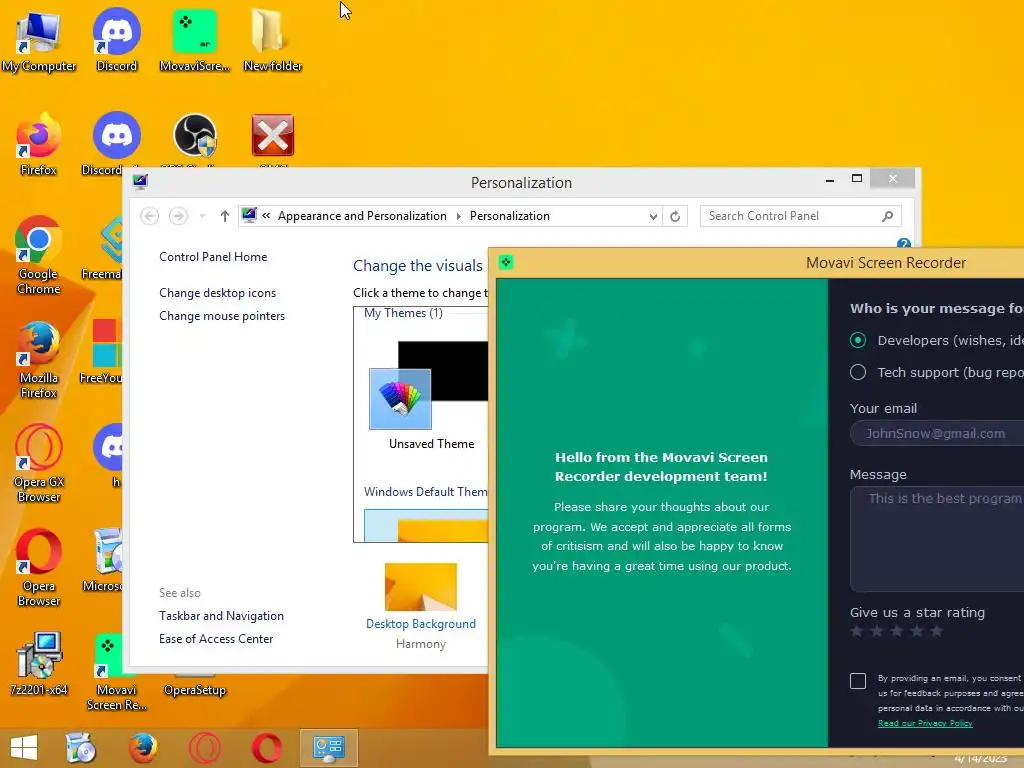Open the Desktop Background link

coord(421,624)
